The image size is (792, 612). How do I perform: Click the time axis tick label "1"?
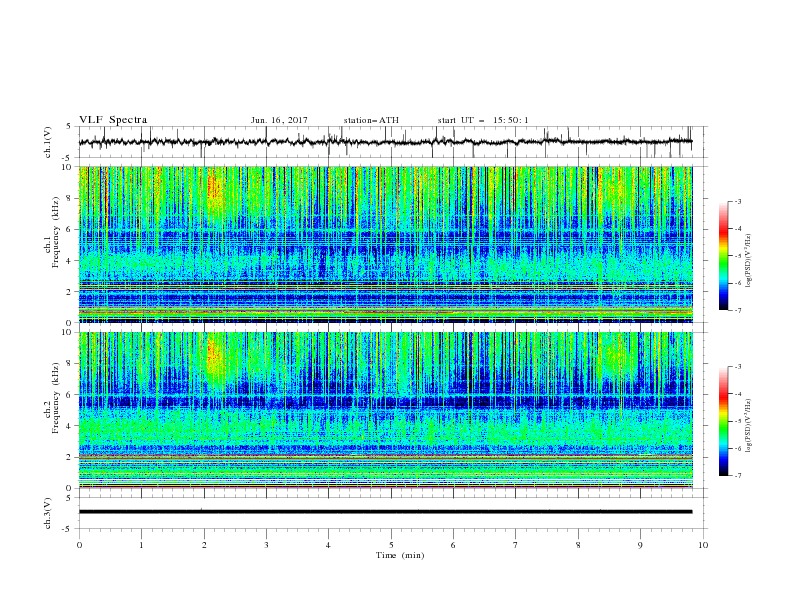(141, 545)
